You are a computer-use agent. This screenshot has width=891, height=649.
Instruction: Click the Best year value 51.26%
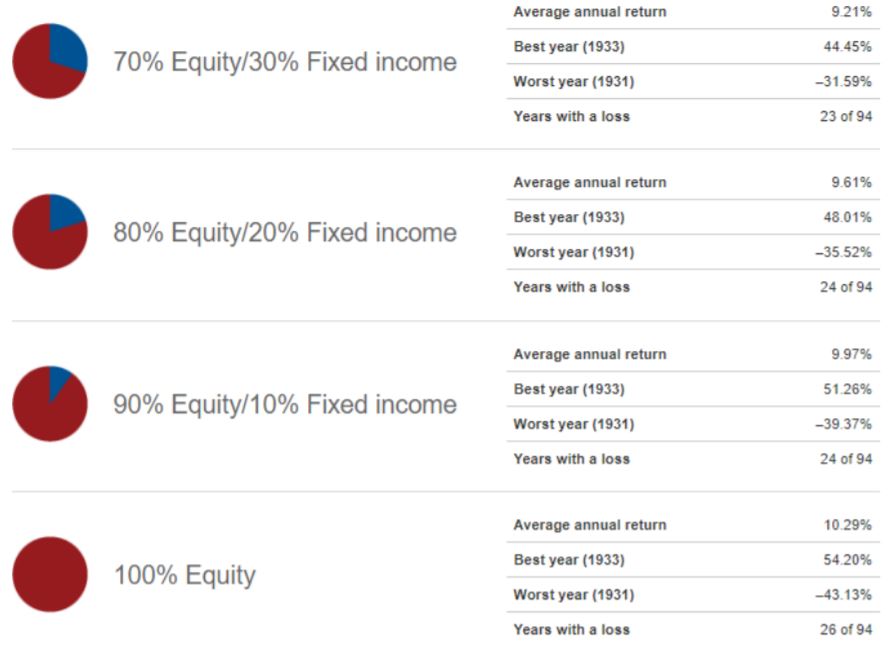847,389
